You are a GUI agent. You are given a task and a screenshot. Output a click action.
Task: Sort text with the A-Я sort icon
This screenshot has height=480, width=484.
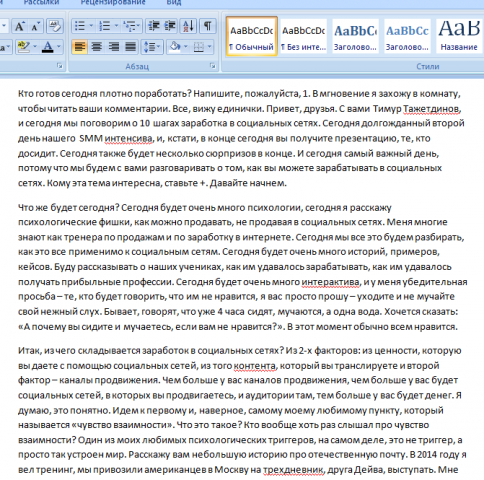click(x=188, y=26)
